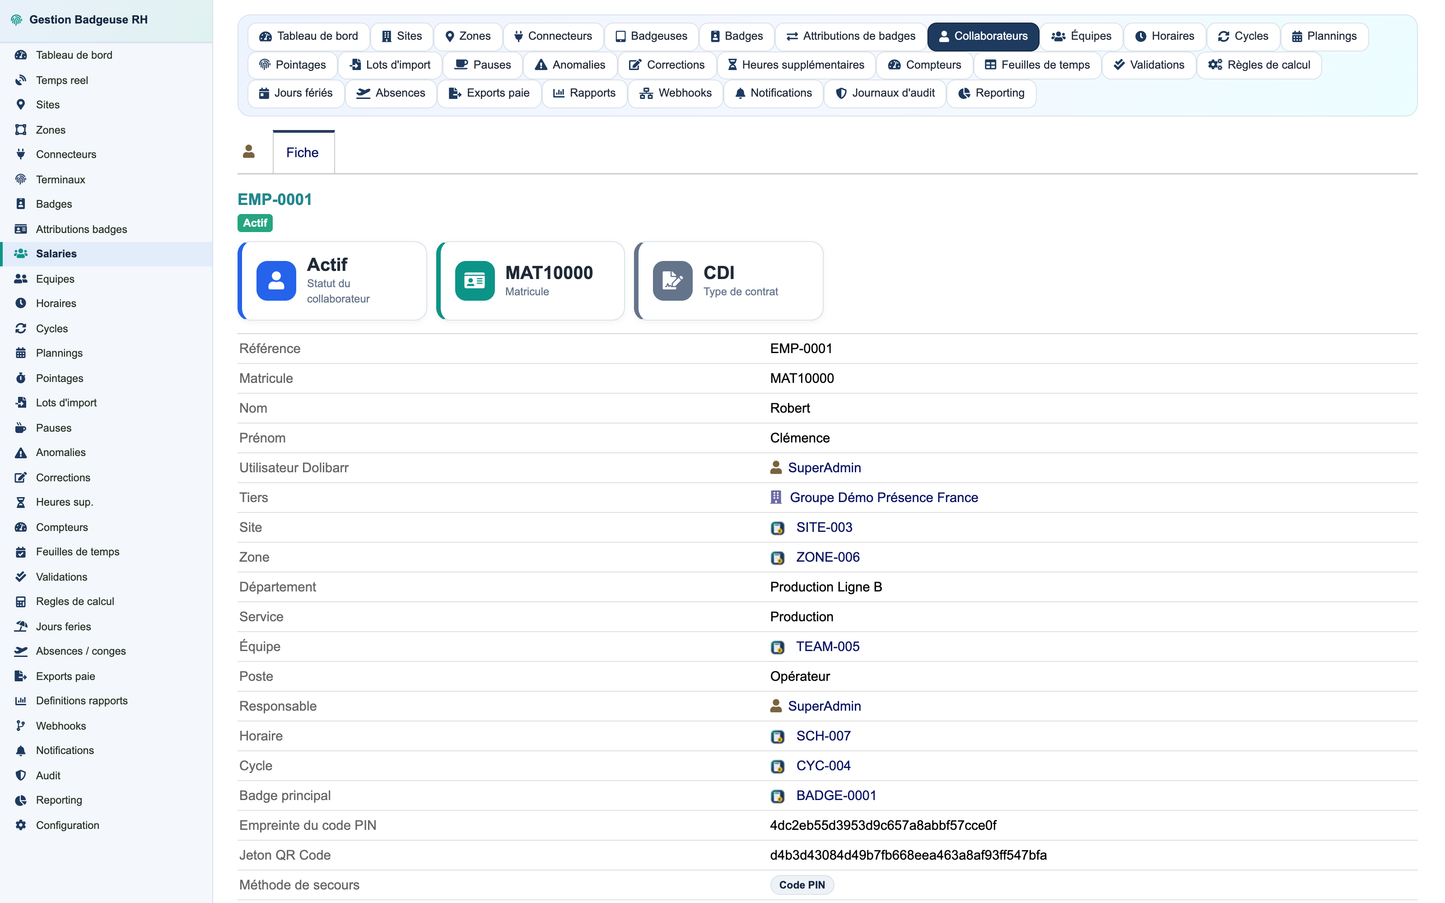This screenshot has width=1445, height=903.
Task: Open the SCH-007 schedule link
Action: click(x=823, y=736)
